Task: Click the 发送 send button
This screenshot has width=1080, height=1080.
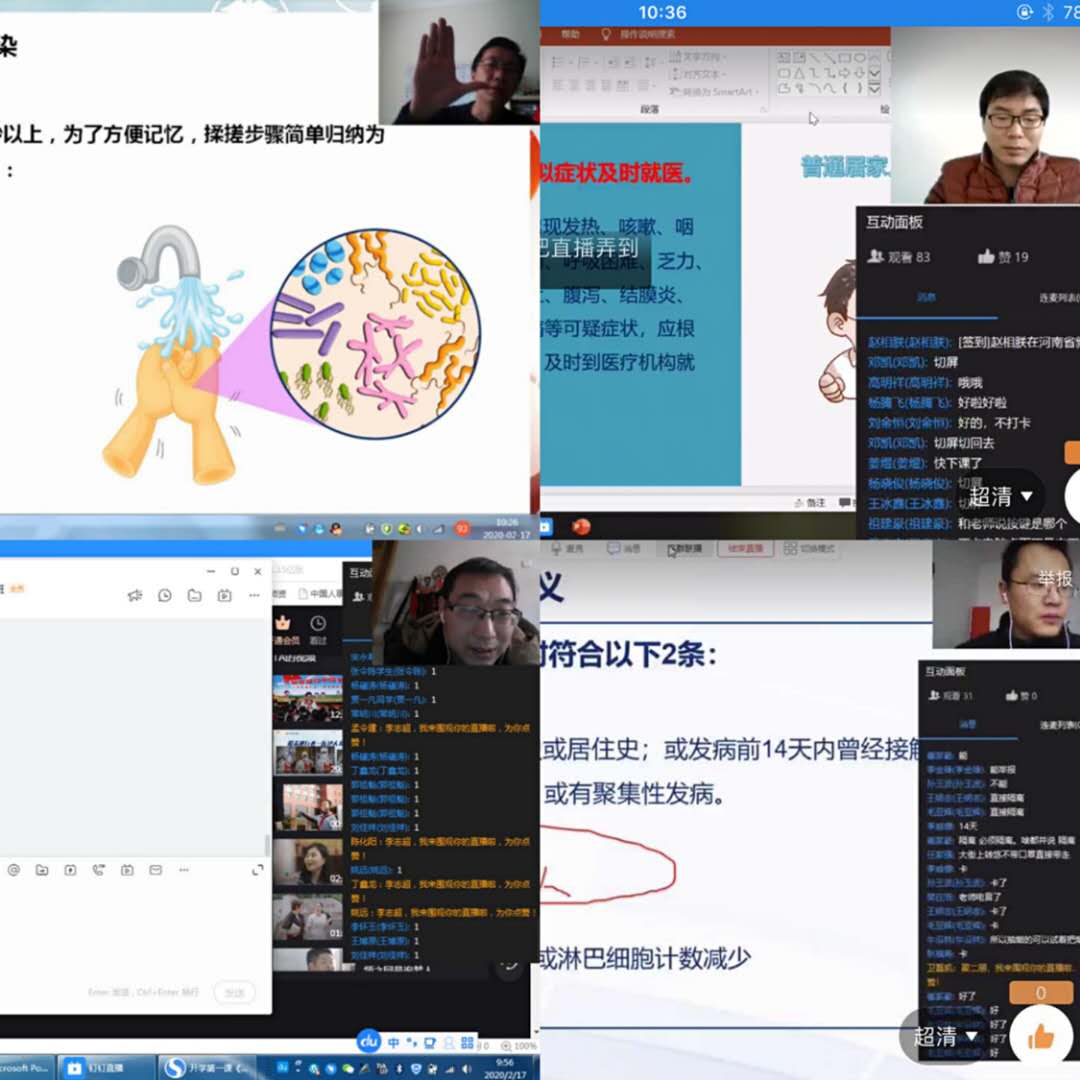Action: pos(234,992)
